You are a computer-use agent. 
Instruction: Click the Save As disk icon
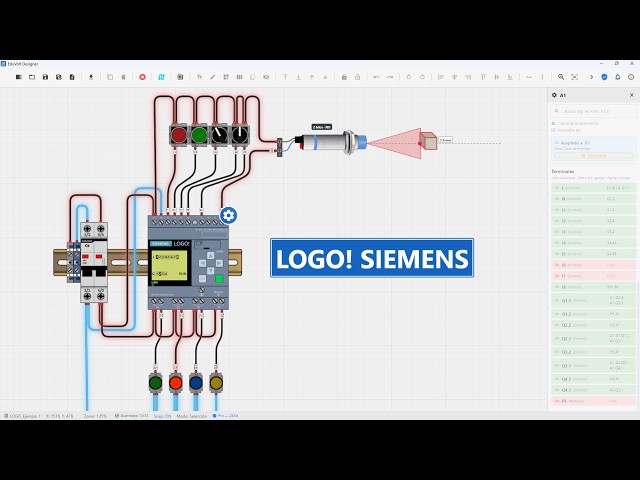[59, 77]
